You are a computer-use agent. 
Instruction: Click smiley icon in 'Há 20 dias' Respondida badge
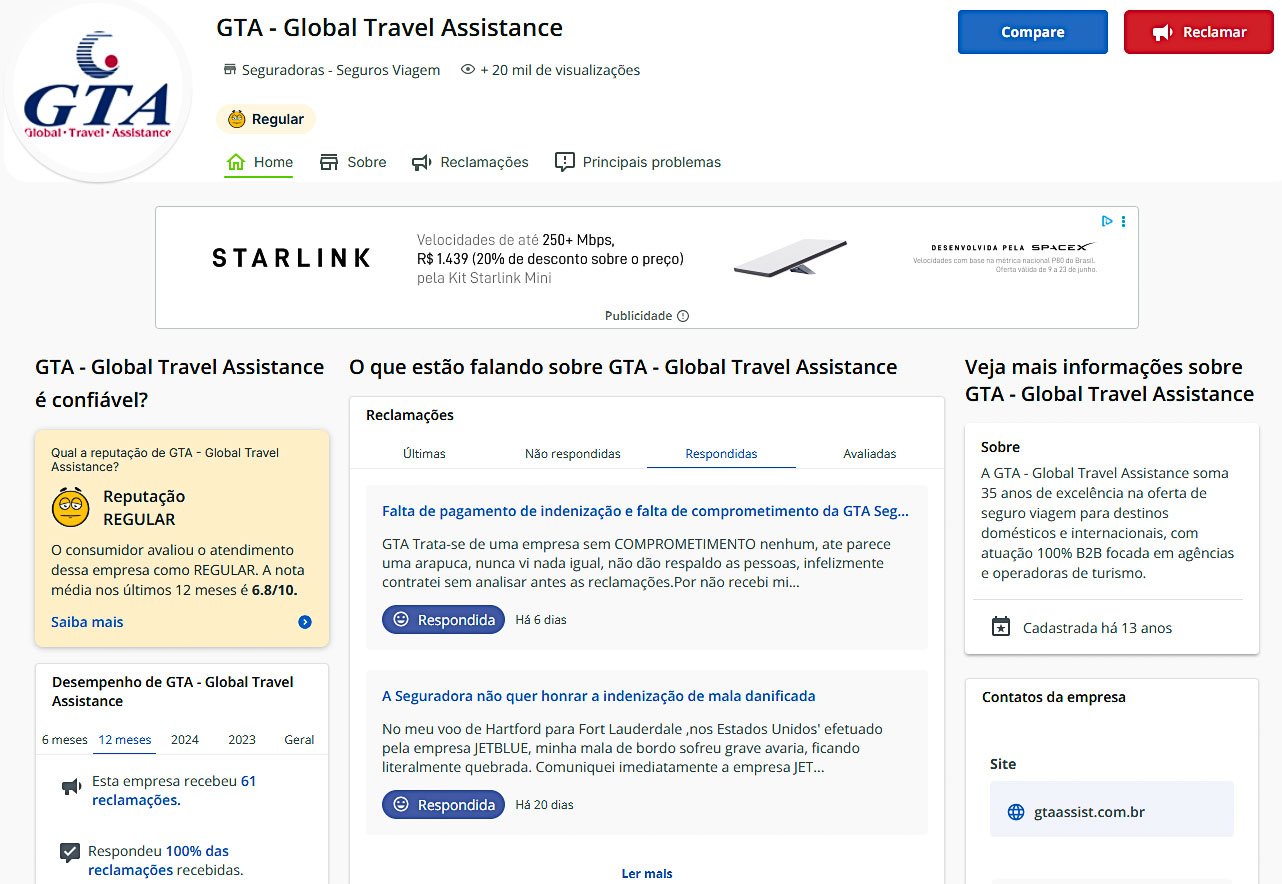(401, 805)
